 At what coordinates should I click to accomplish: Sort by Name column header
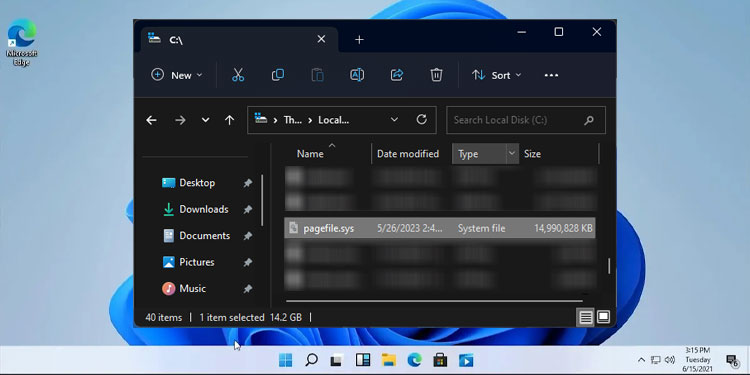(x=310, y=154)
